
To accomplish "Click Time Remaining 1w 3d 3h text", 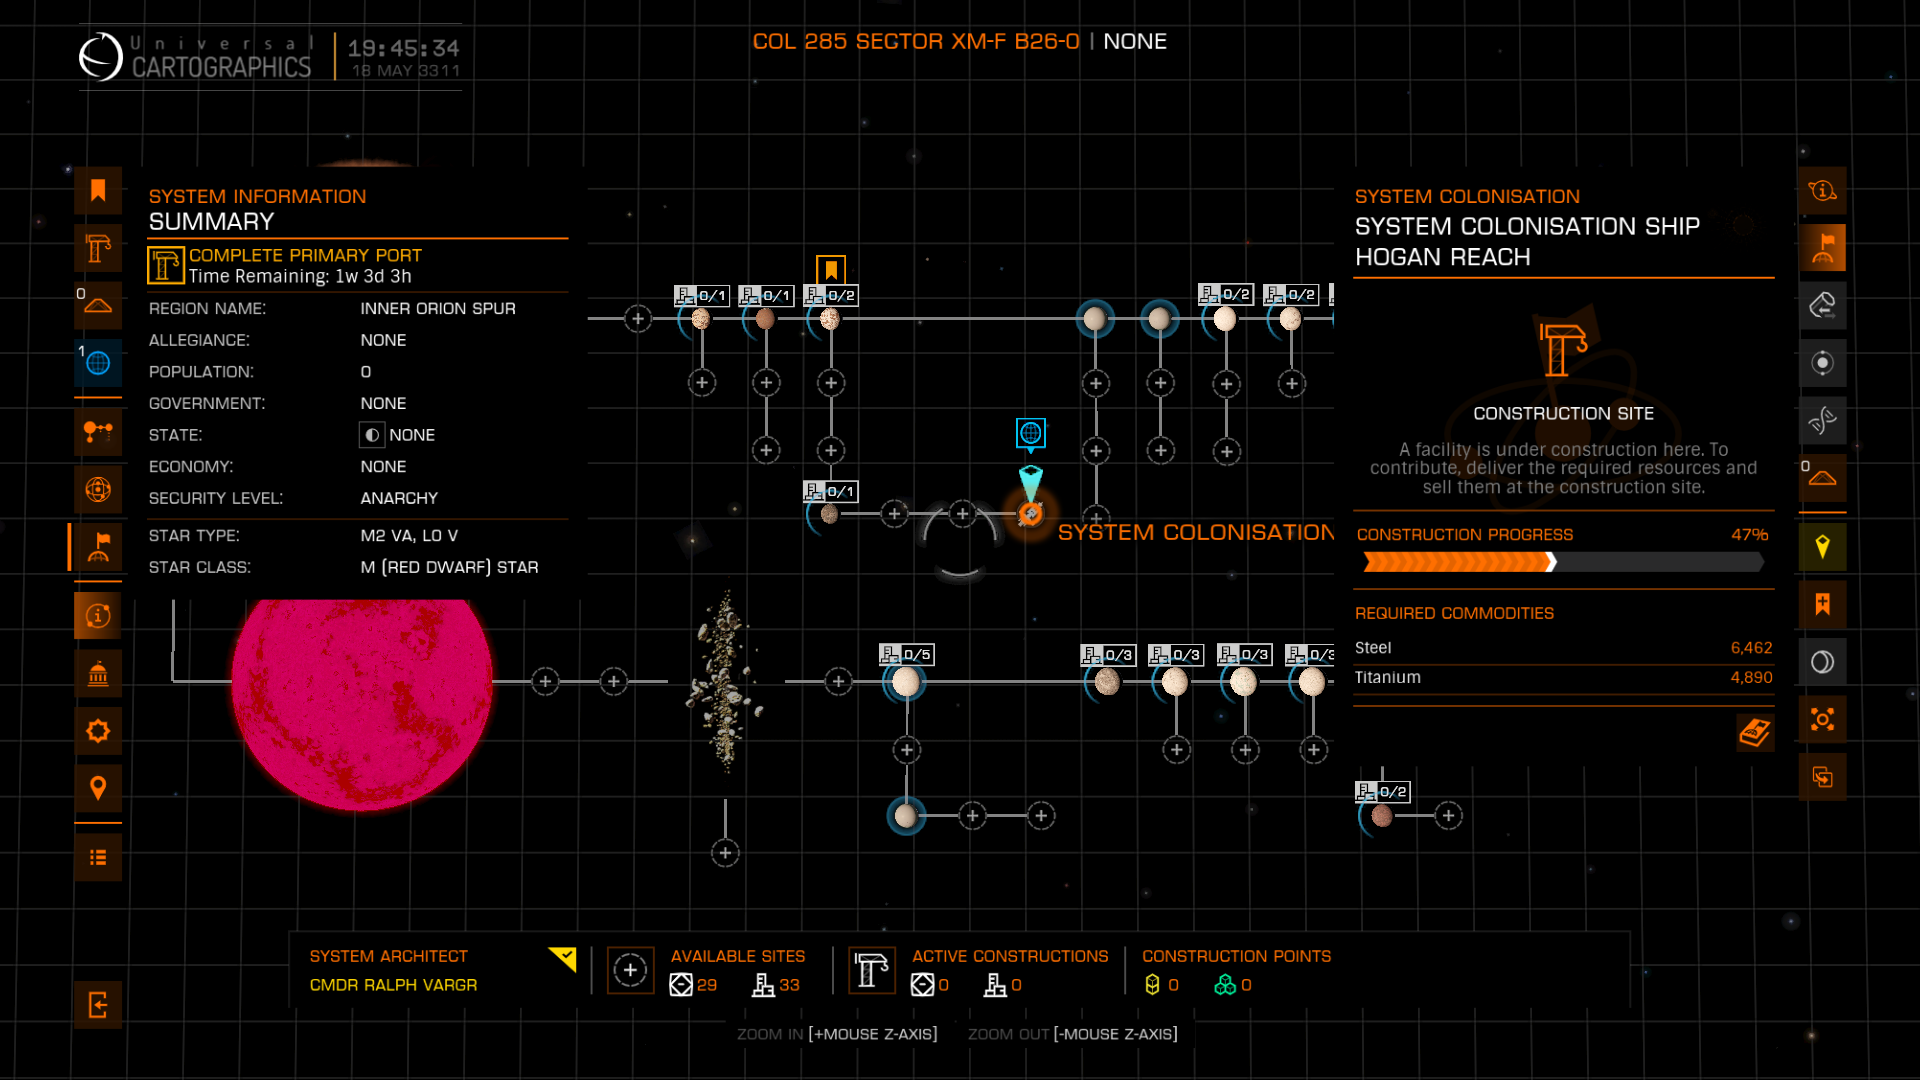I will coord(300,277).
